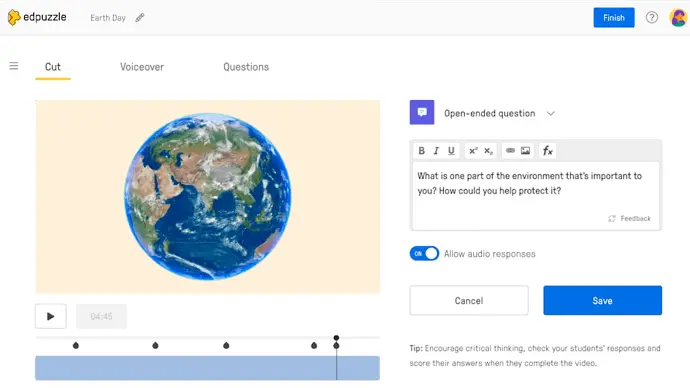Click the 04:45 time field
690x388 pixels.
click(x=101, y=316)
